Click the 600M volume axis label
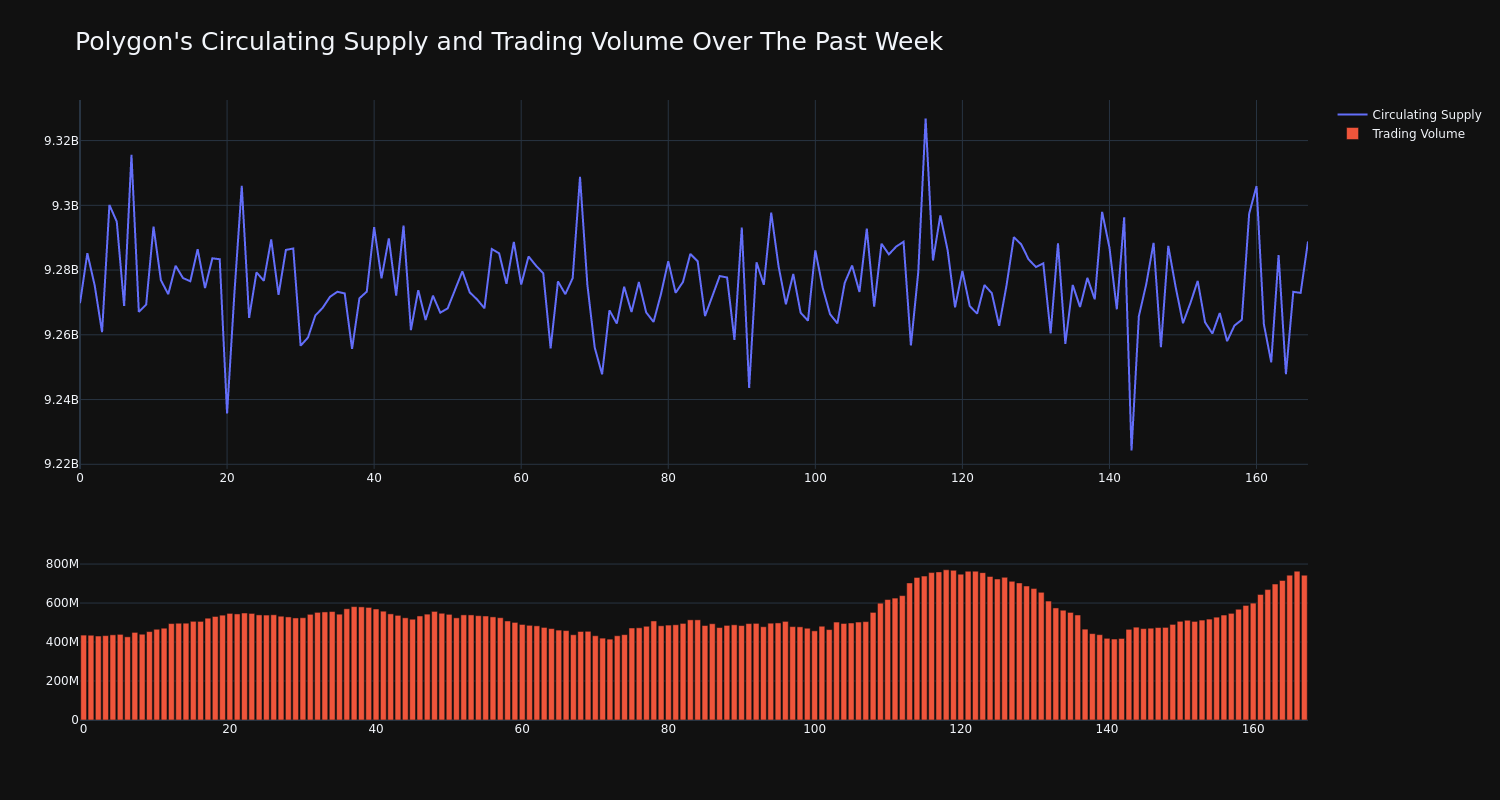Screen dimensions: 1500x800 coord(62,603)
